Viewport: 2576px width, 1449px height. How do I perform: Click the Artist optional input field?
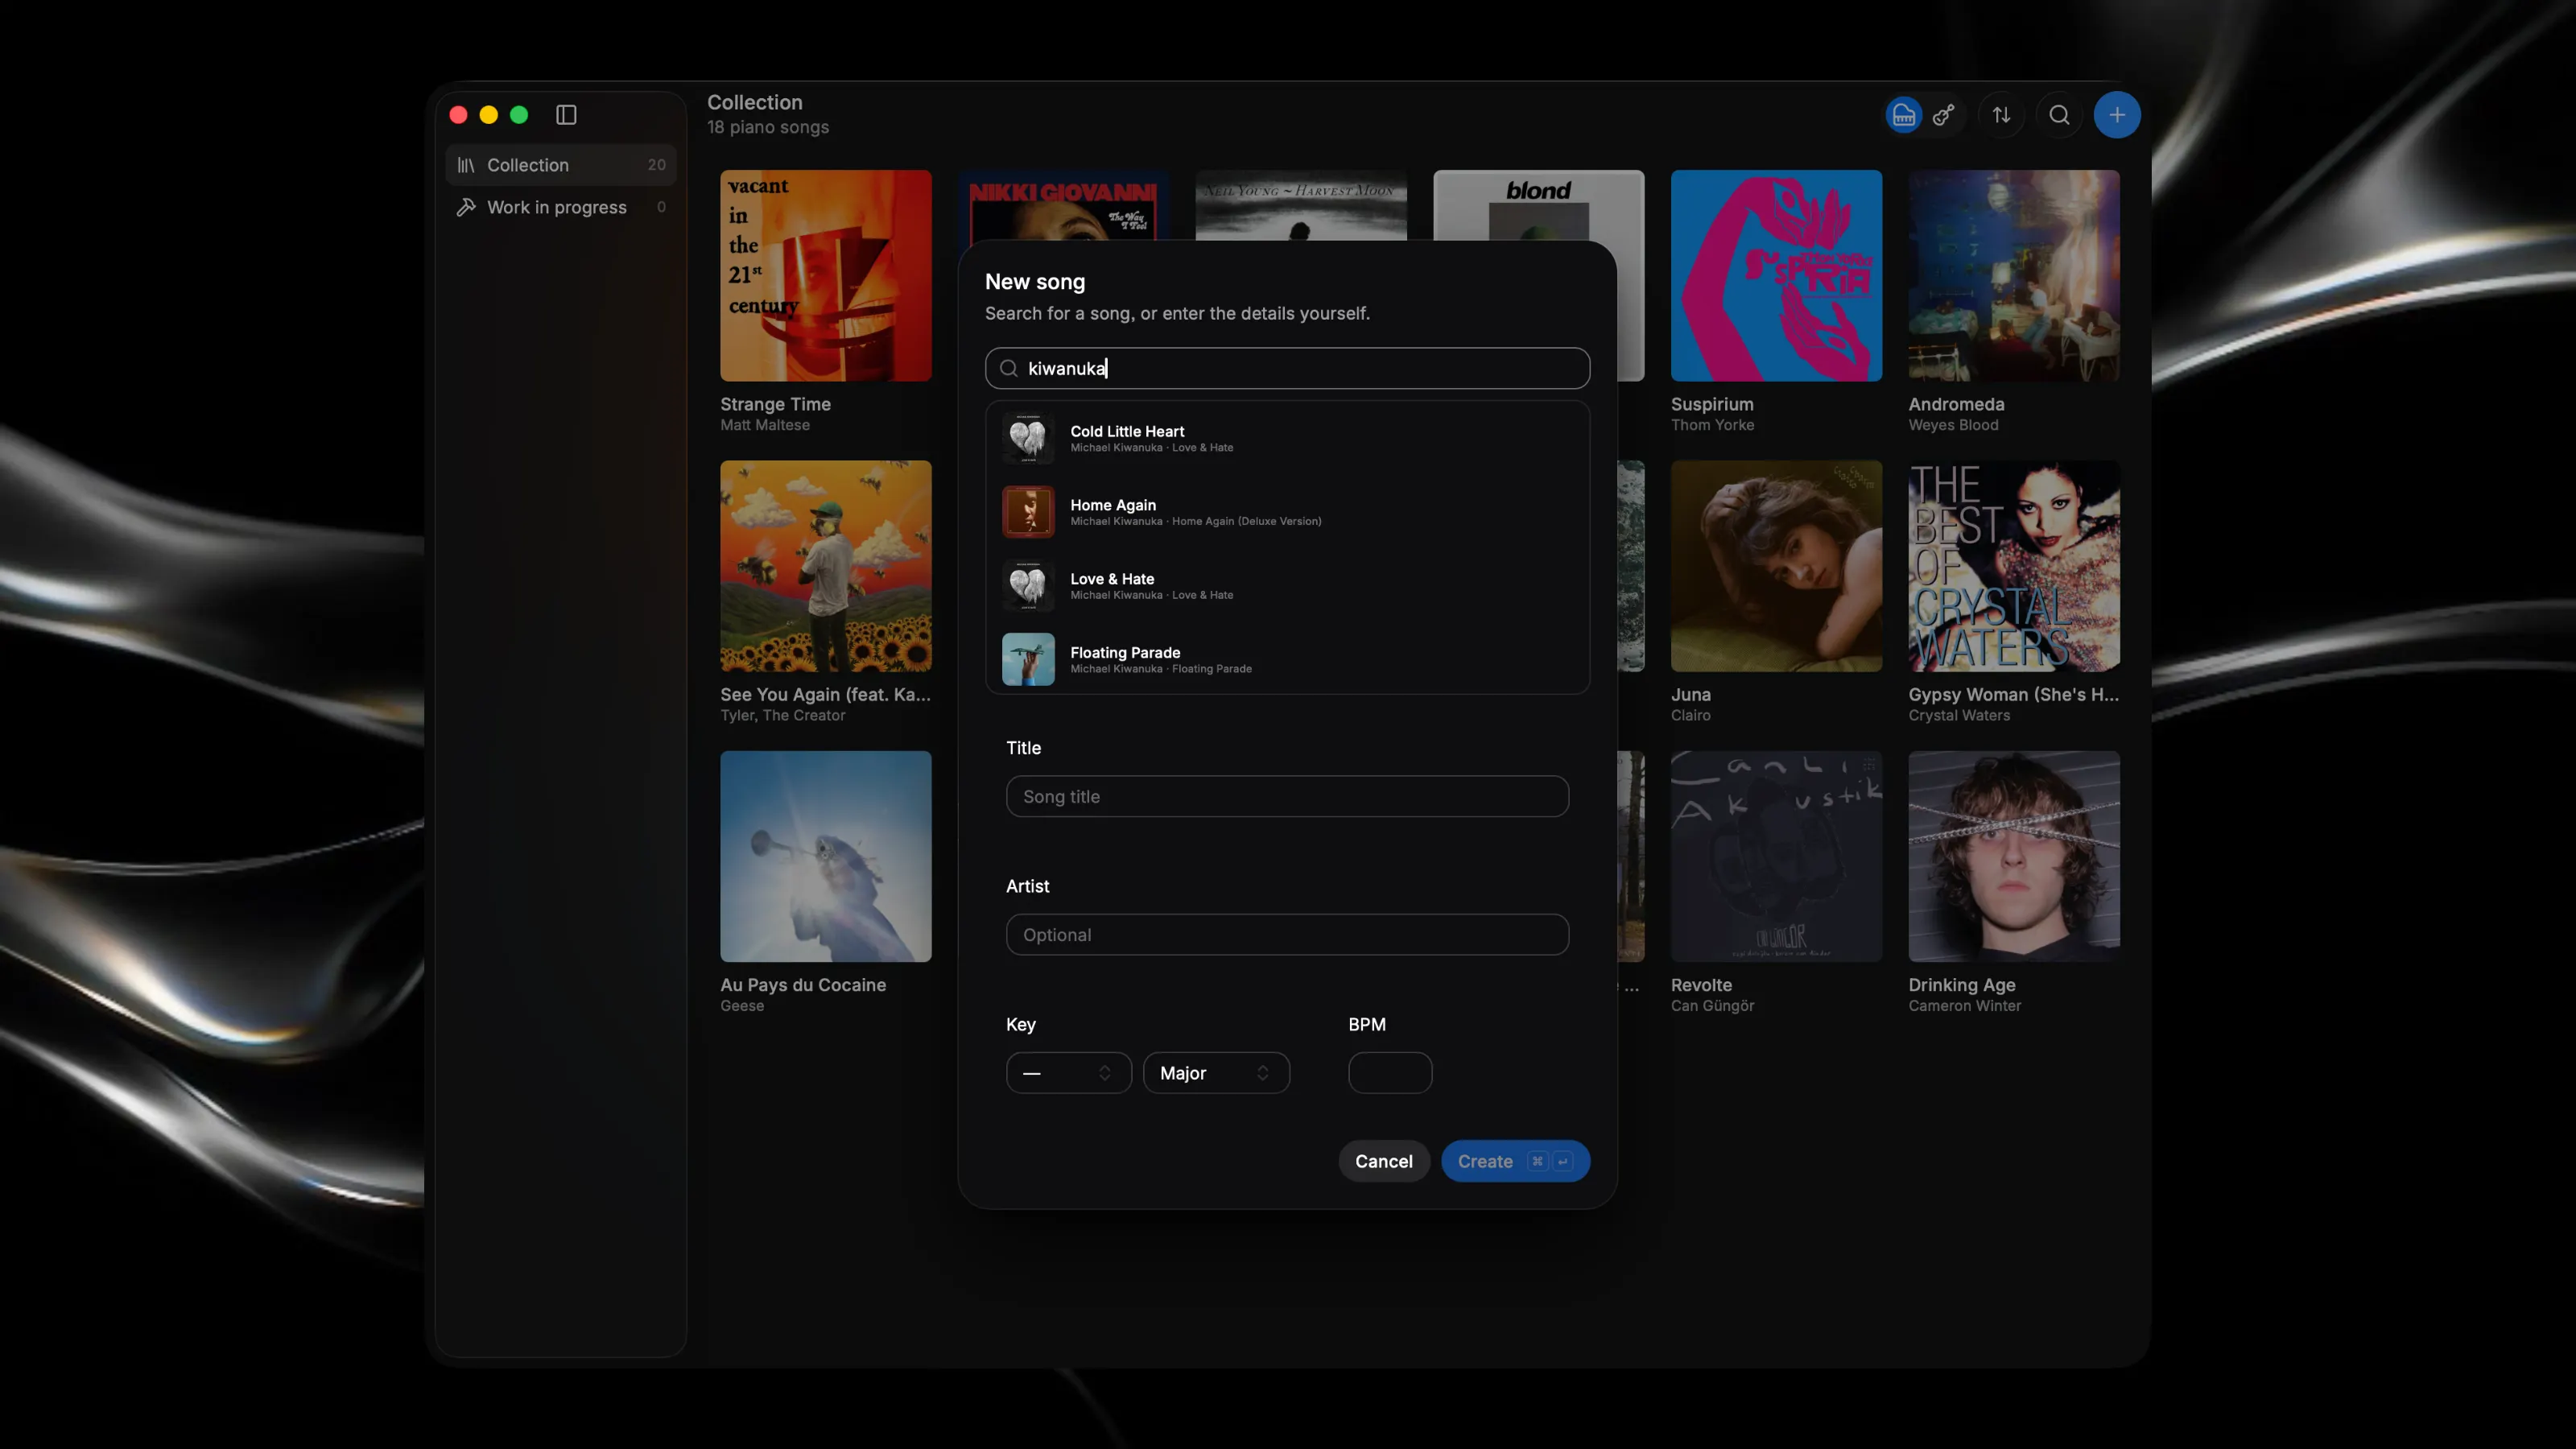click(1287, 934)
